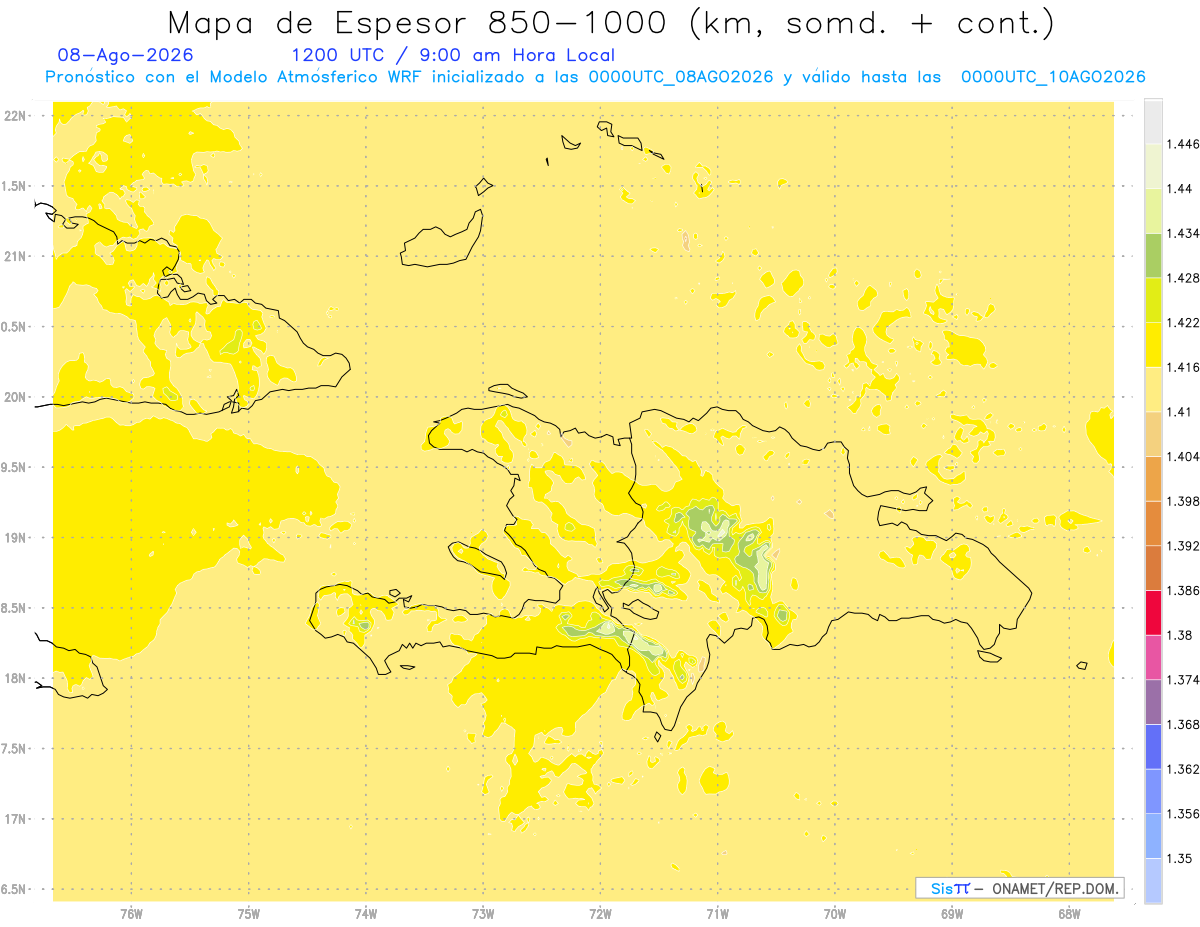Click the colorbar label '1.362'
The image size is (1200, 927).
point(1183,769)
